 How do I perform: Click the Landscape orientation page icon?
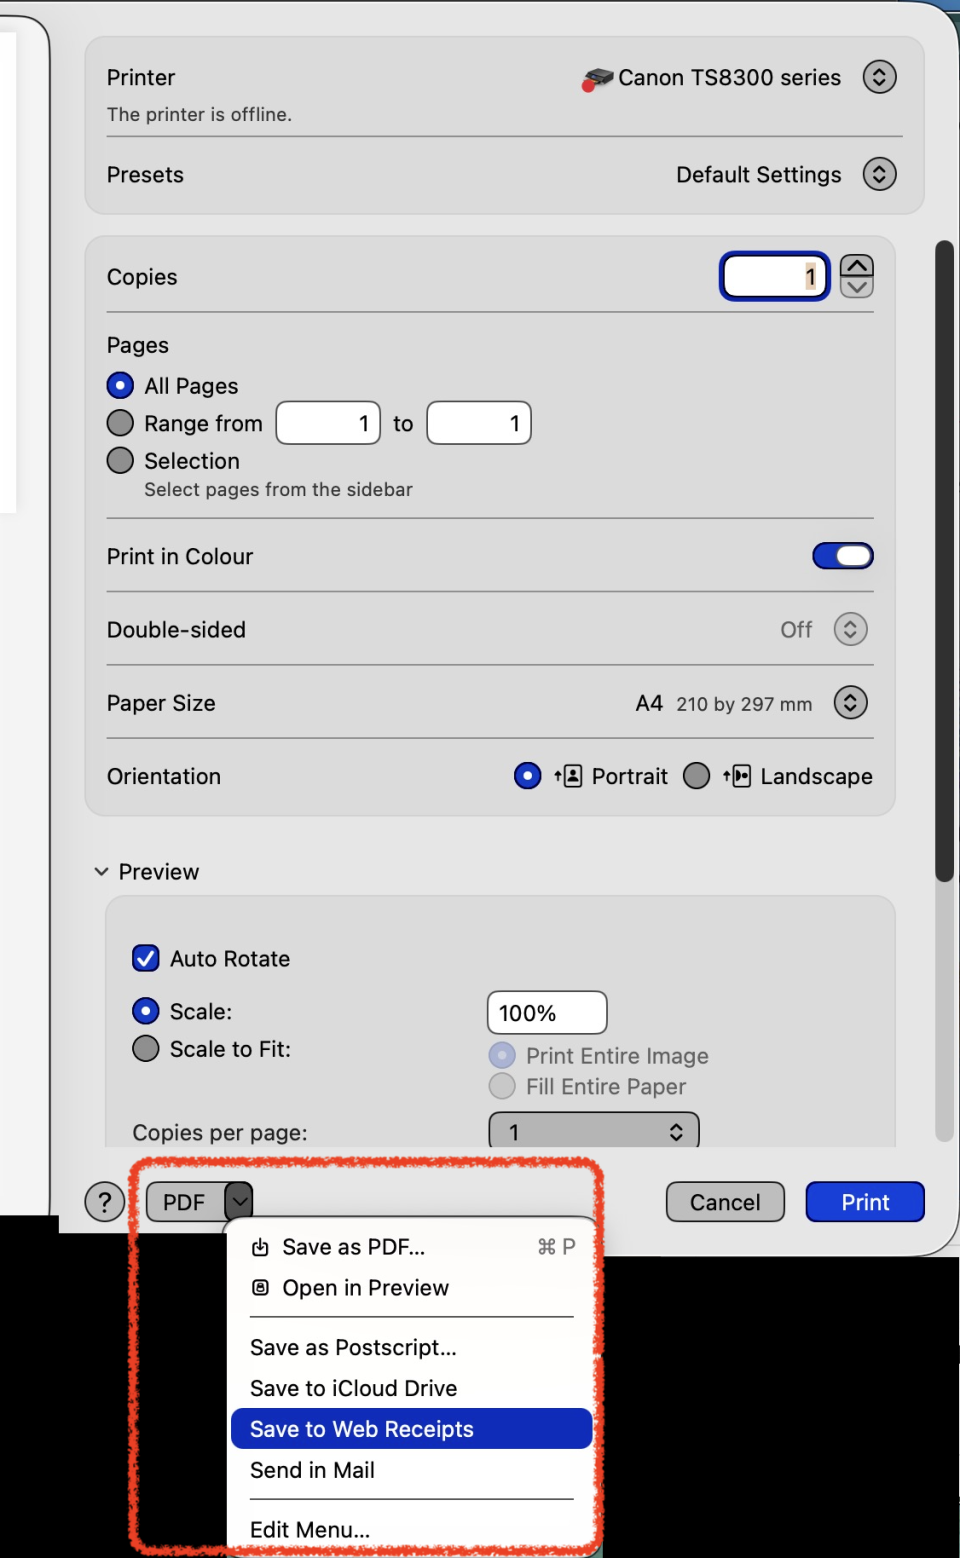[737, 776]
